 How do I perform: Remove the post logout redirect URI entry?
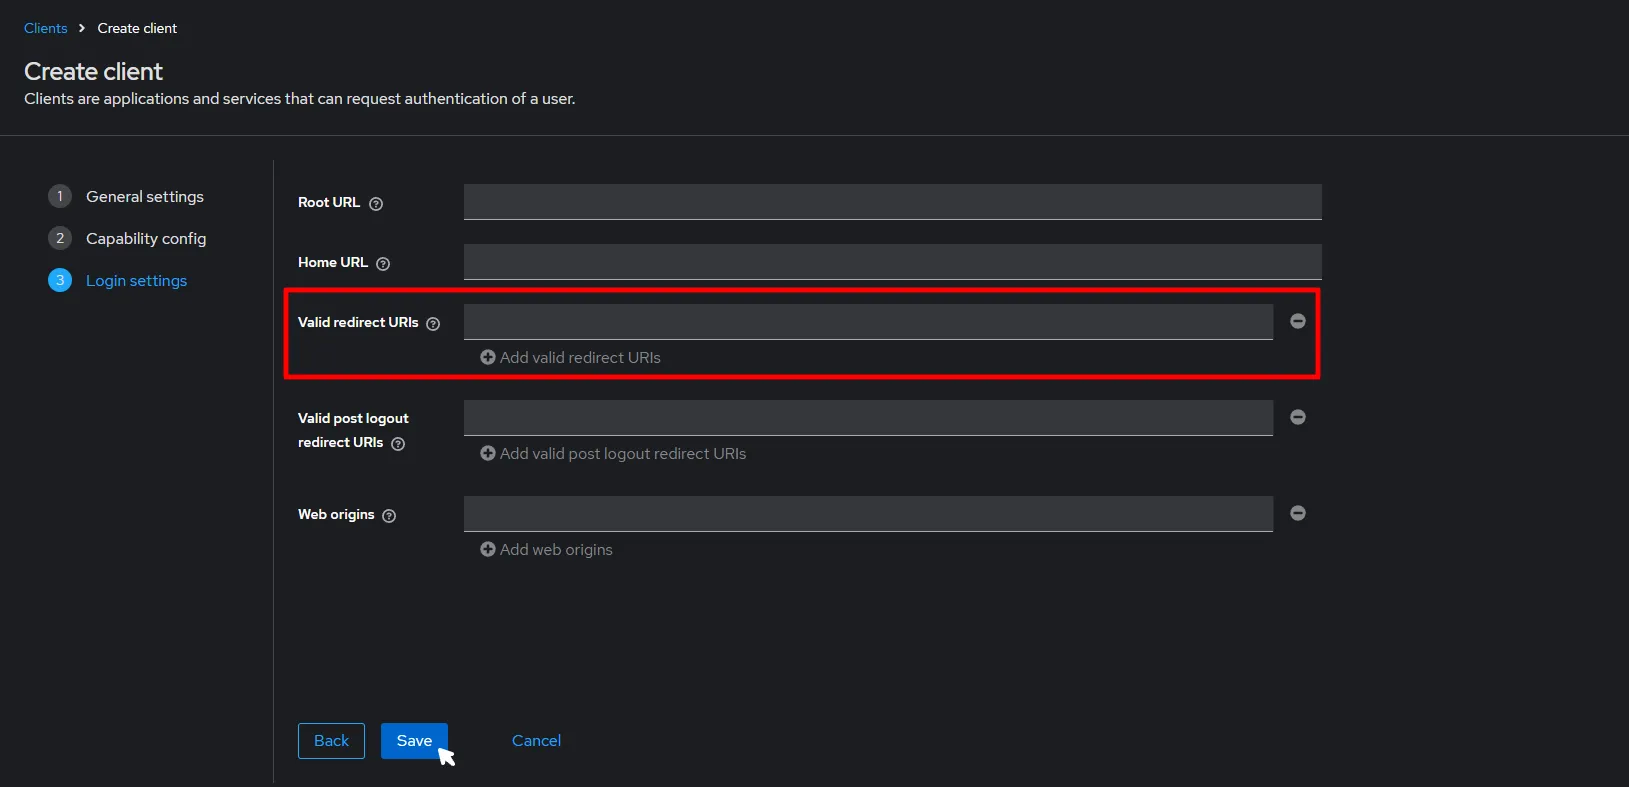(x=1297, y=417)
